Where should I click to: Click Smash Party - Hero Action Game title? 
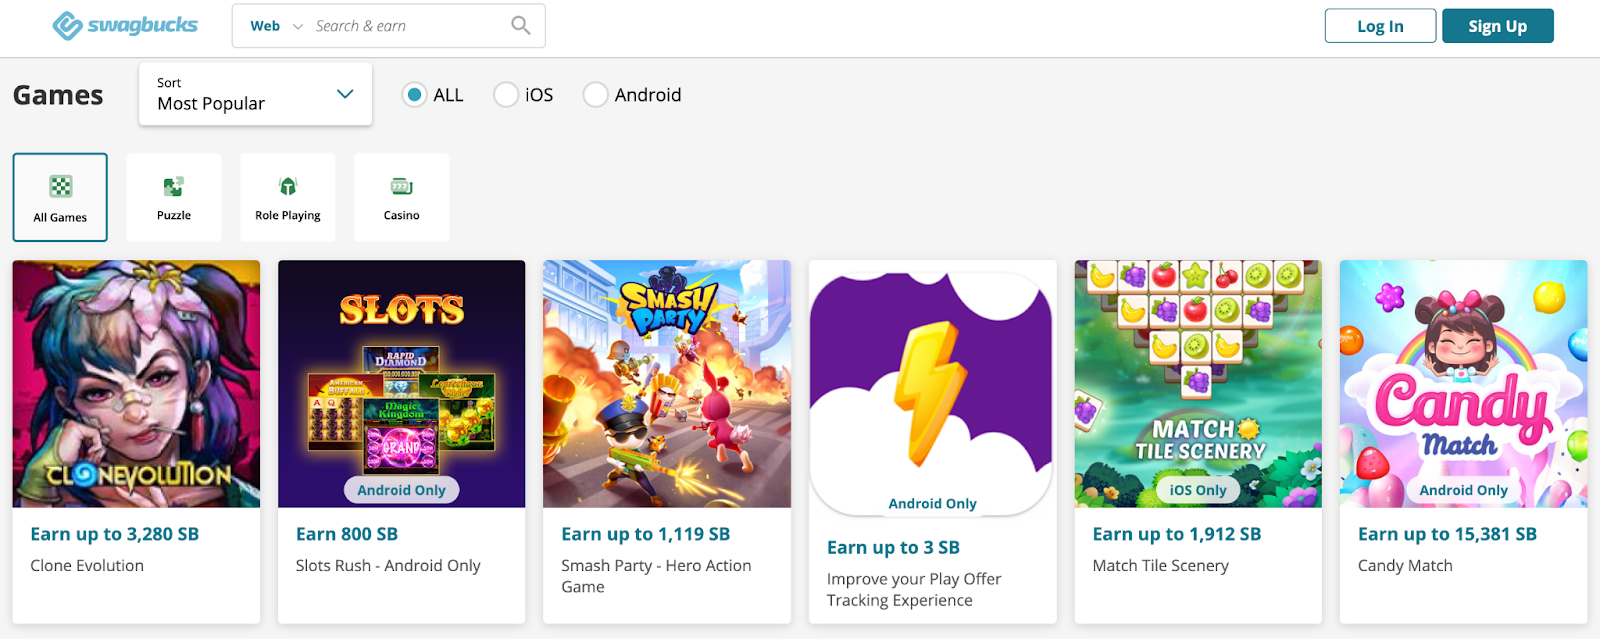656,576
